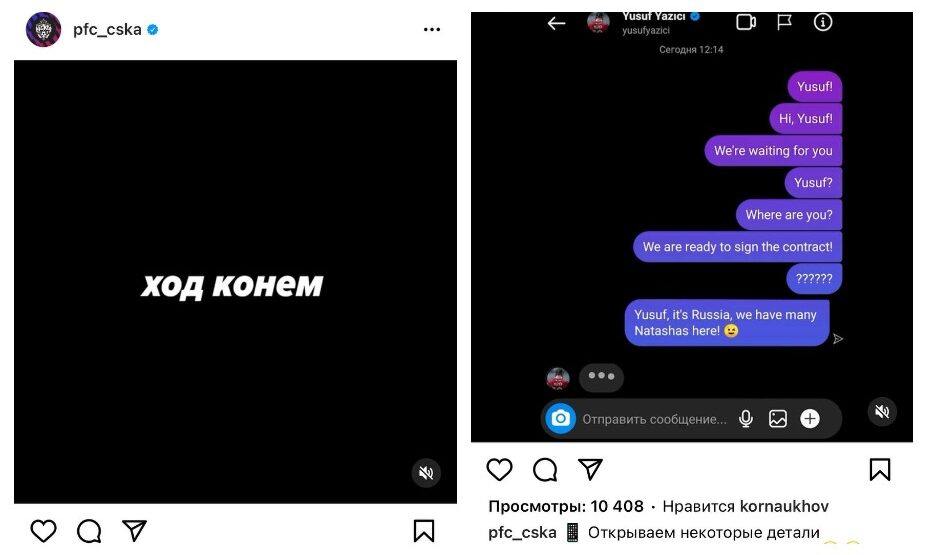Share the left post via paper plane
Viewport: 928px width, 555px height.
(x=134, y=530)
